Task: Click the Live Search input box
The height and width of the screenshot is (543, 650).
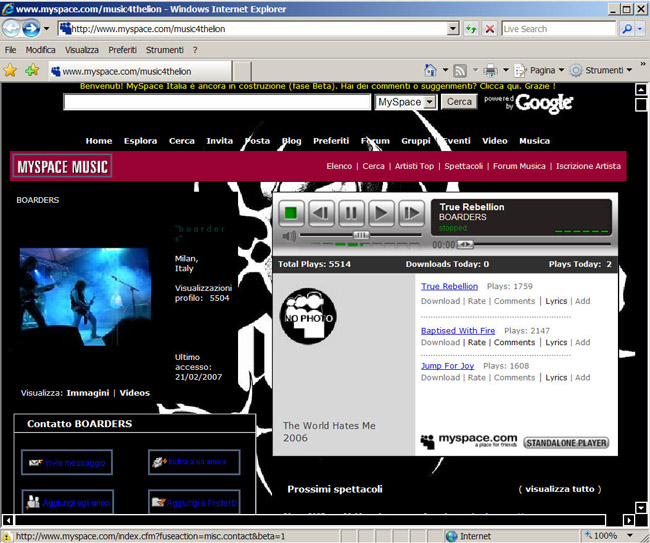Action: coord(558,29)
